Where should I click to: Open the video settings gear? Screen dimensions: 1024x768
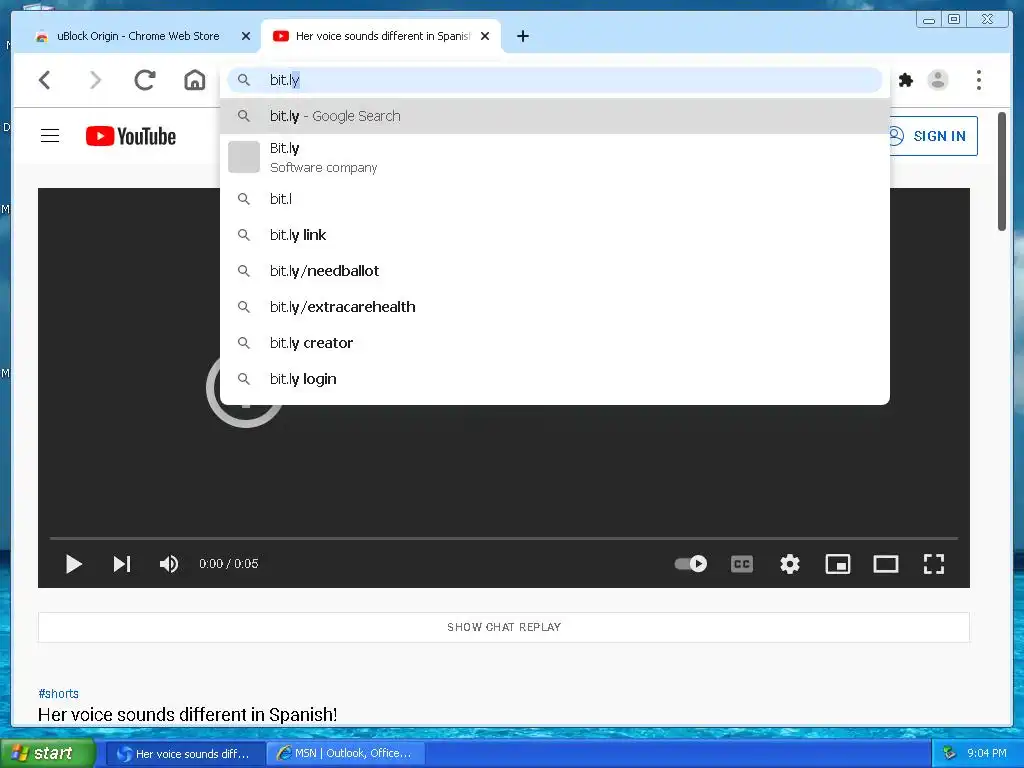(x=790, y=564)
